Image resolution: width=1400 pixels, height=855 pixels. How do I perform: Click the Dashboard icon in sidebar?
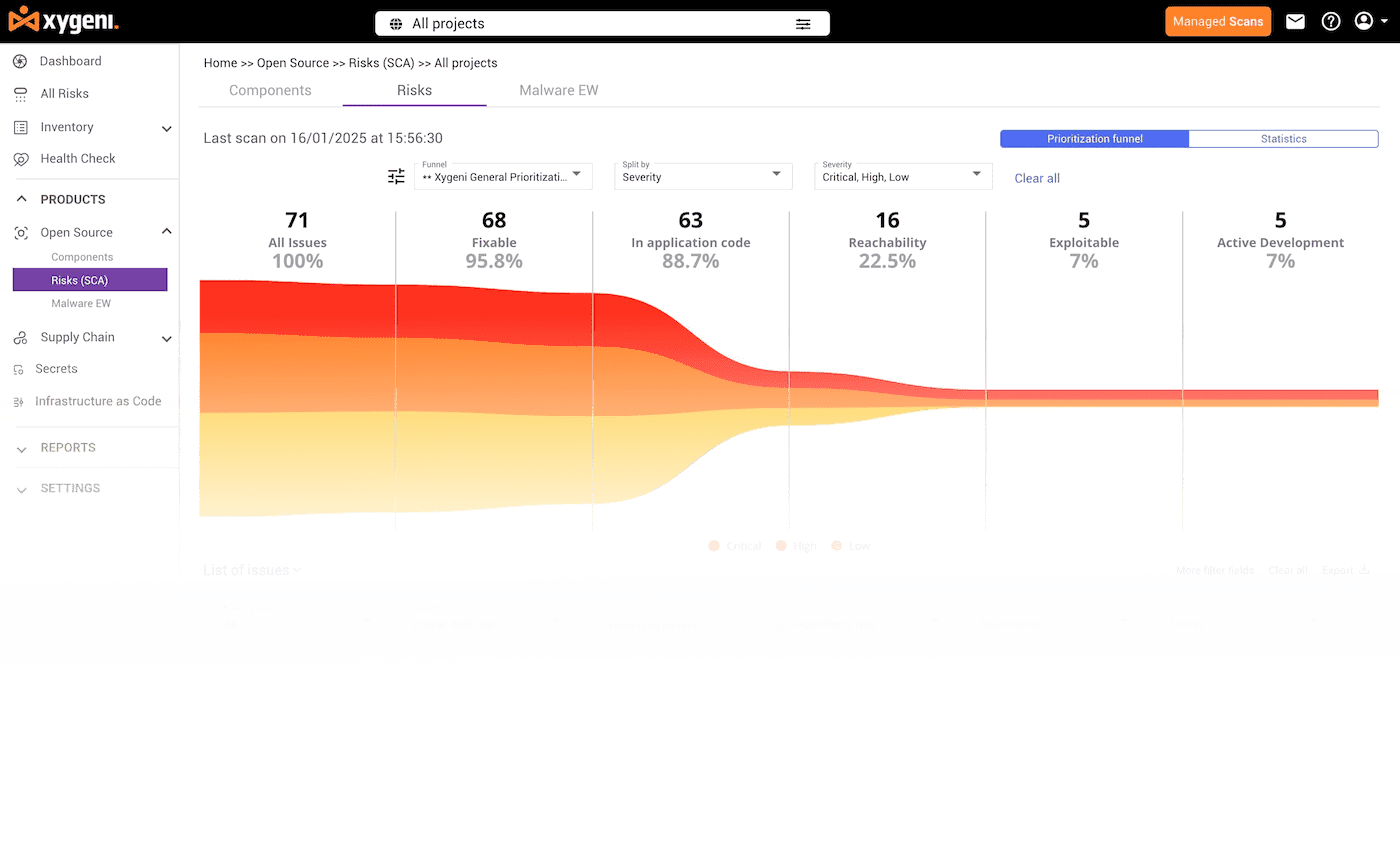click(x=20, y=62)
